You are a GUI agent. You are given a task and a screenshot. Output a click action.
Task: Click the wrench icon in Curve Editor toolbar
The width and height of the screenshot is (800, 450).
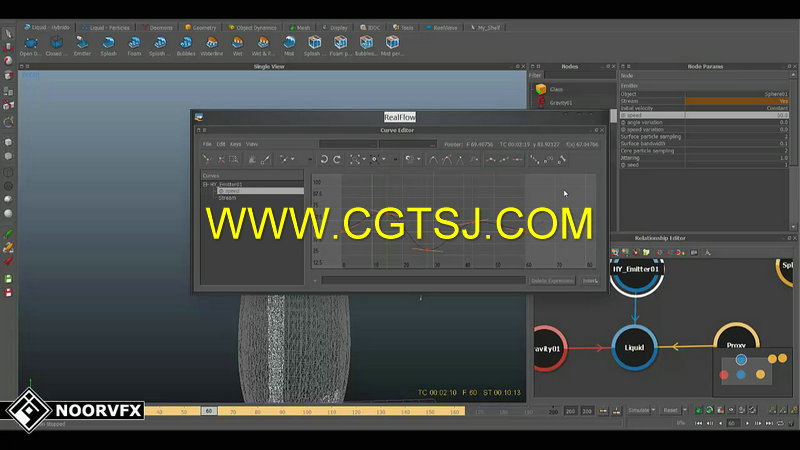562,160
